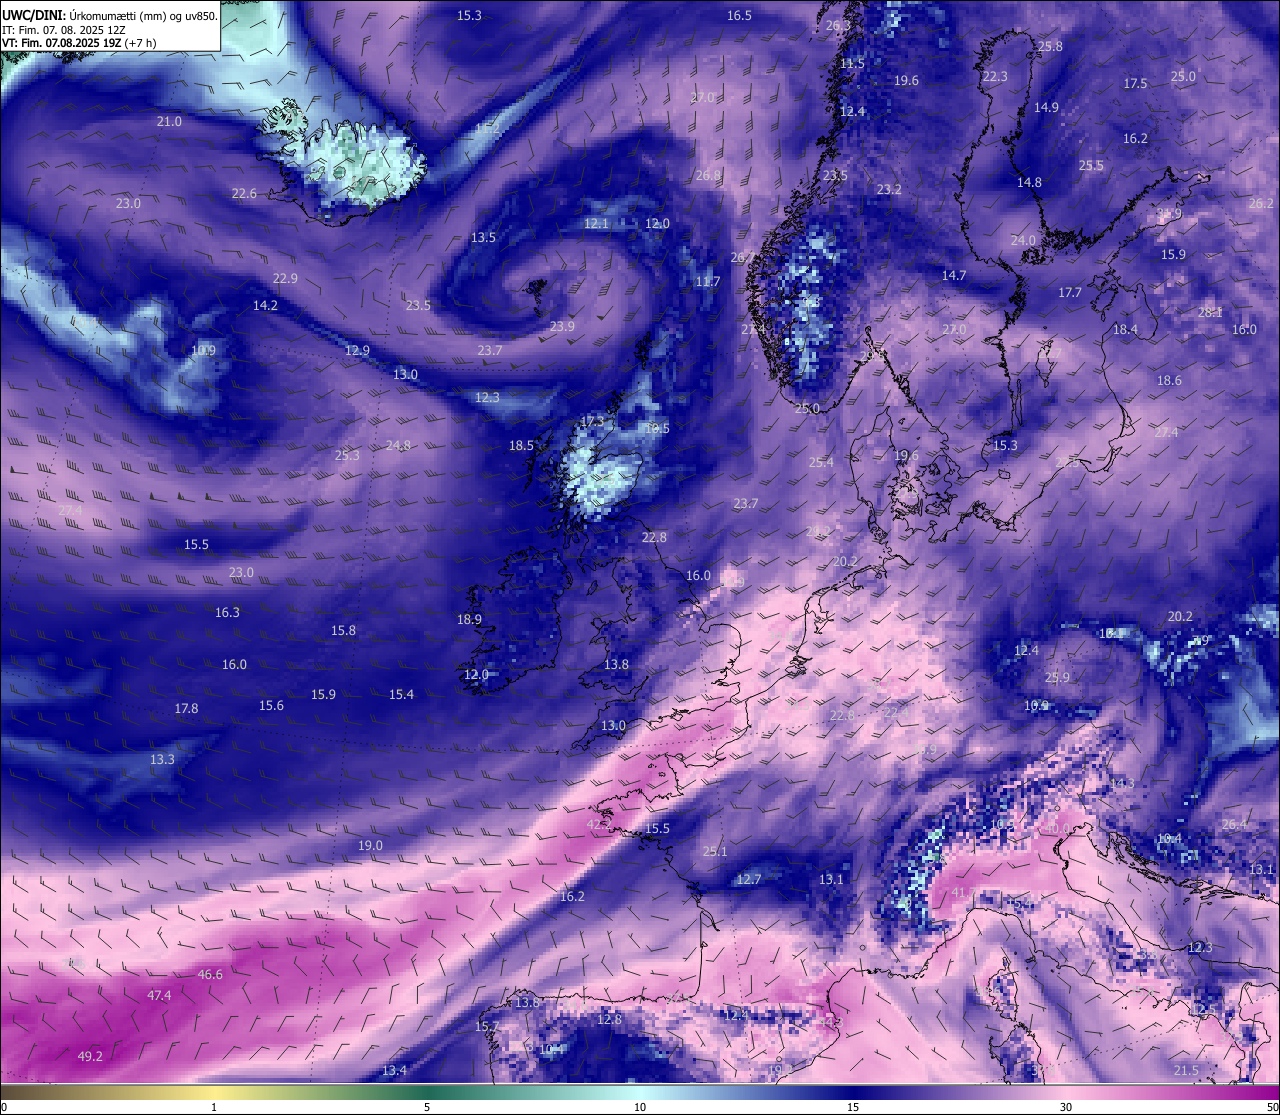Click the 13.8 value over Wales
Viewport: 1280px width, 1115px height.
coord(616,664)
